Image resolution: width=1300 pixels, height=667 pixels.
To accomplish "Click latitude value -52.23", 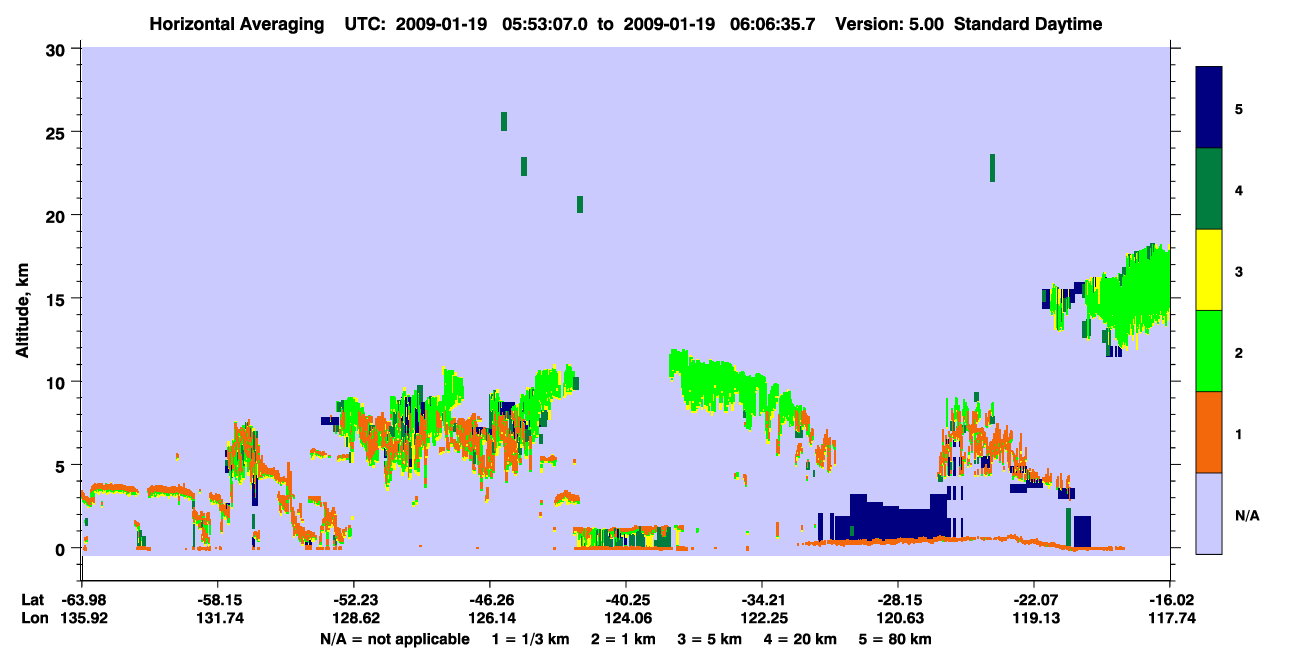I will pyautogui.click(x=354, y=601).
